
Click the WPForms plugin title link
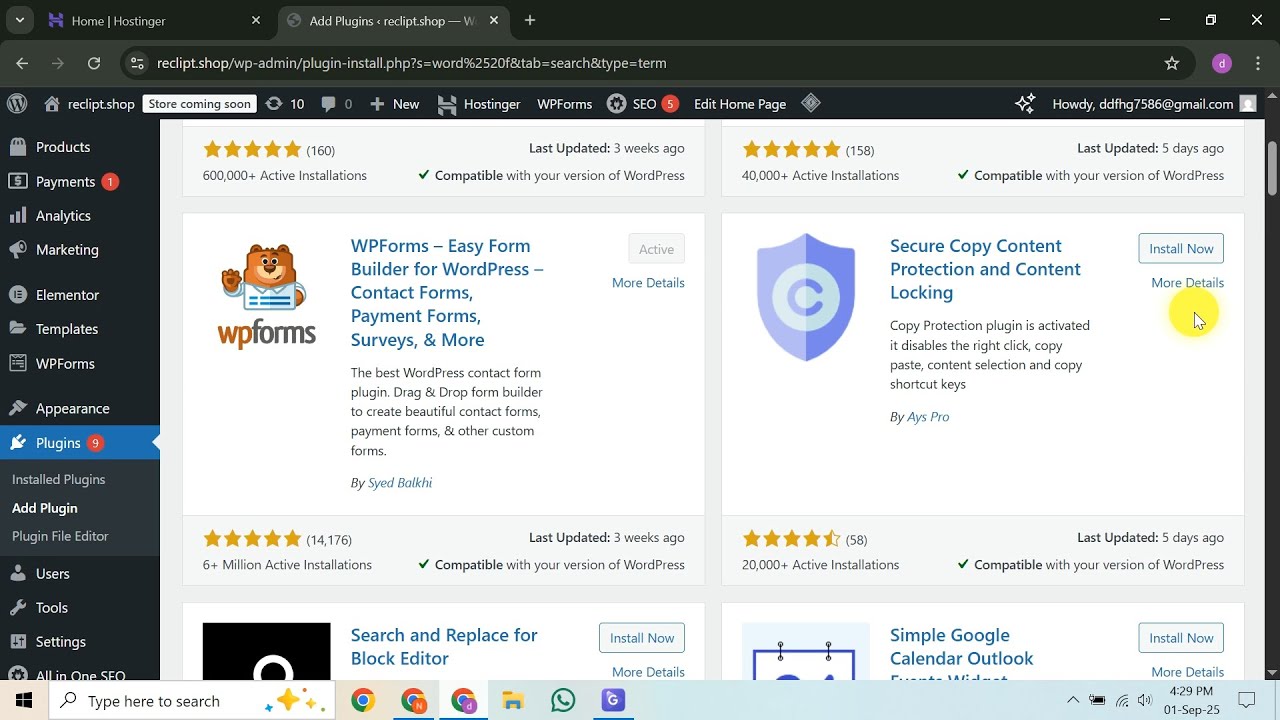point(447,293)
